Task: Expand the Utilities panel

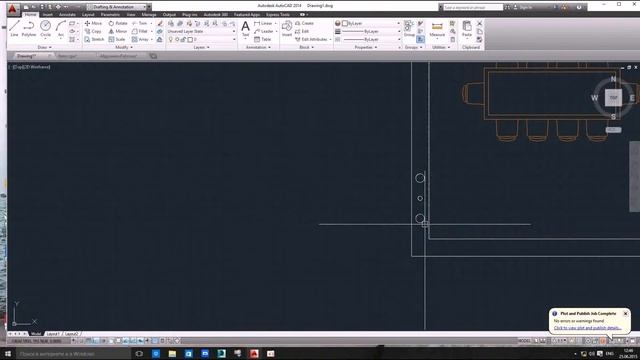Action: (x=441, y=47)
